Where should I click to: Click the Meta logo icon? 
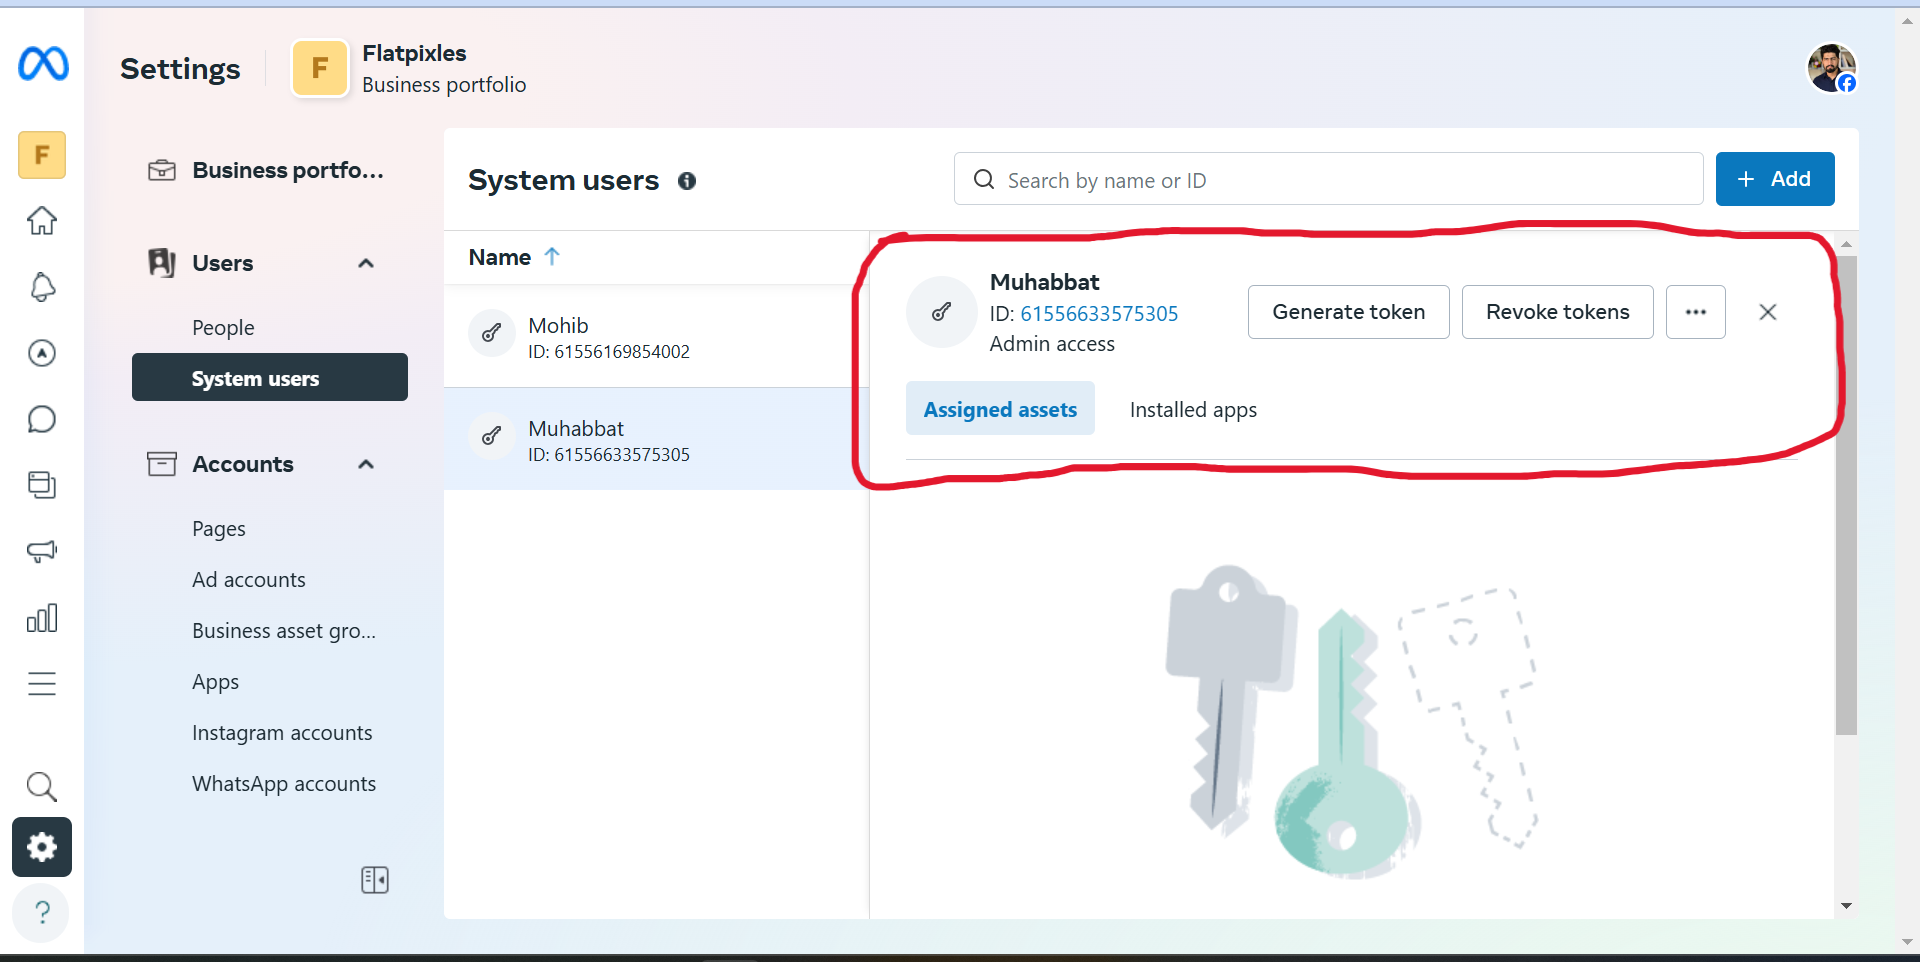click(x=43, y=64)
